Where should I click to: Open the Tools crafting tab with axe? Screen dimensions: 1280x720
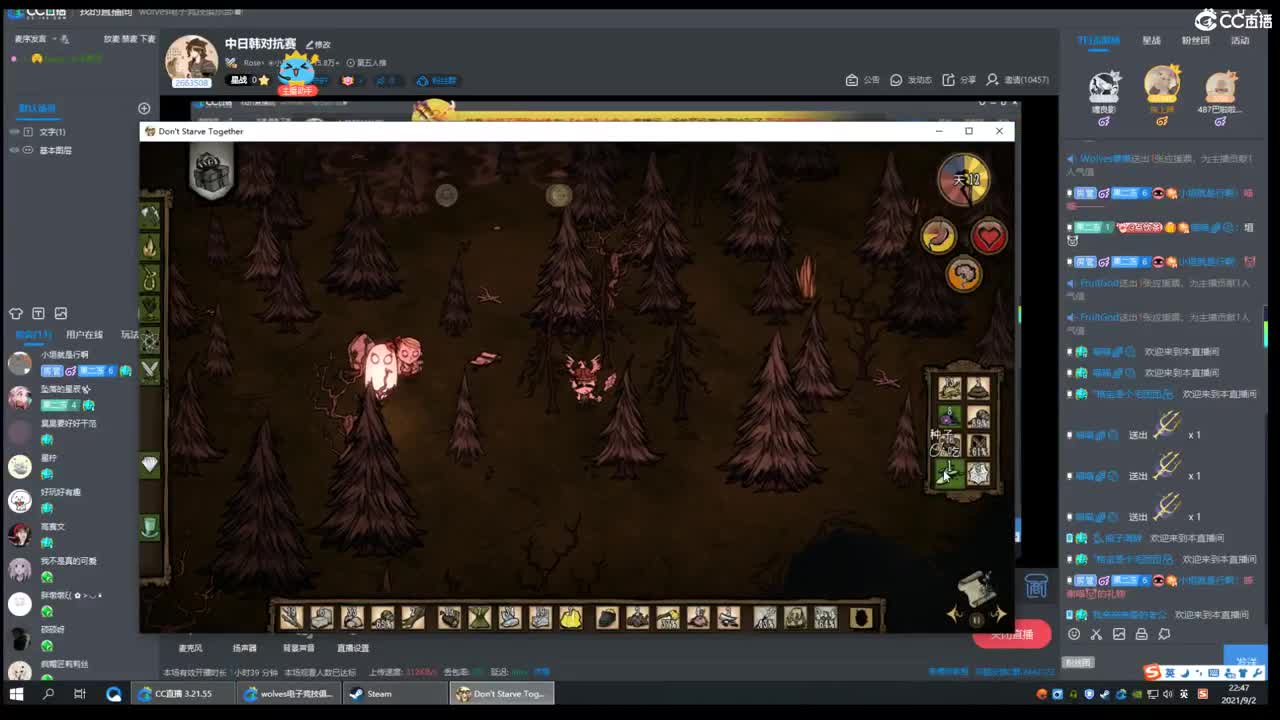click(149, 214)
